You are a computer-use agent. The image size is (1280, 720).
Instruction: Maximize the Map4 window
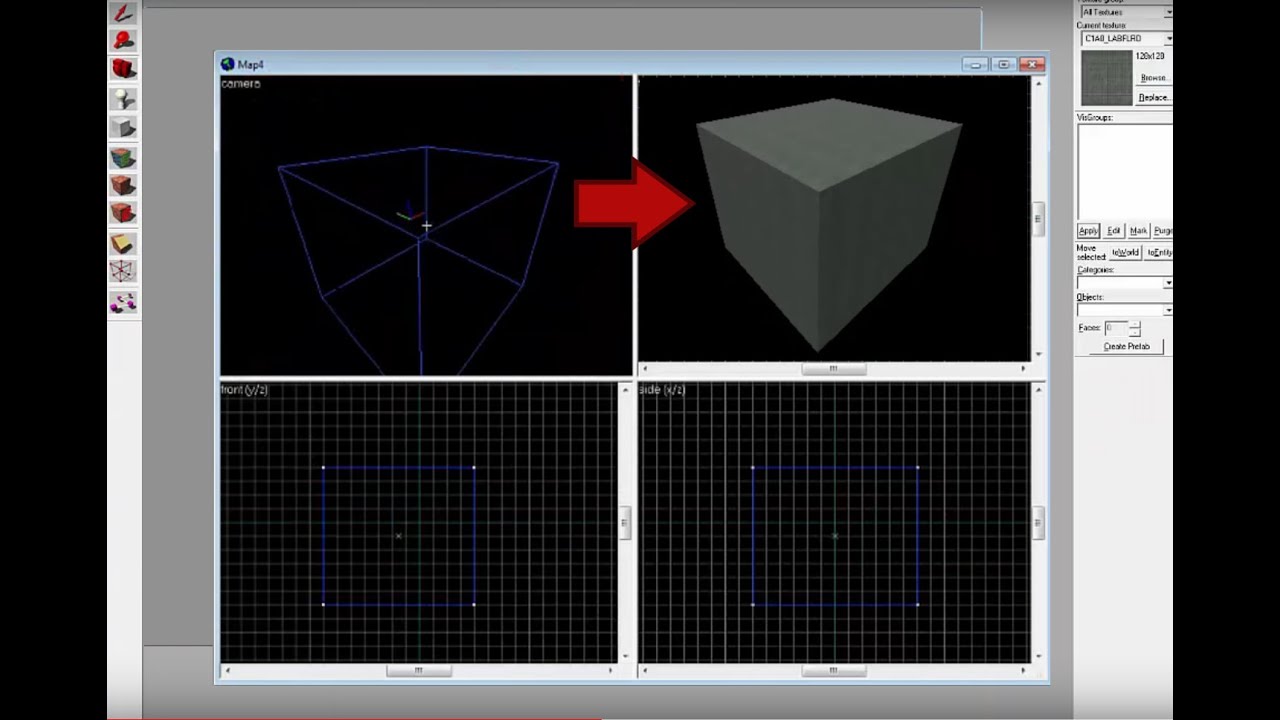1004,65
